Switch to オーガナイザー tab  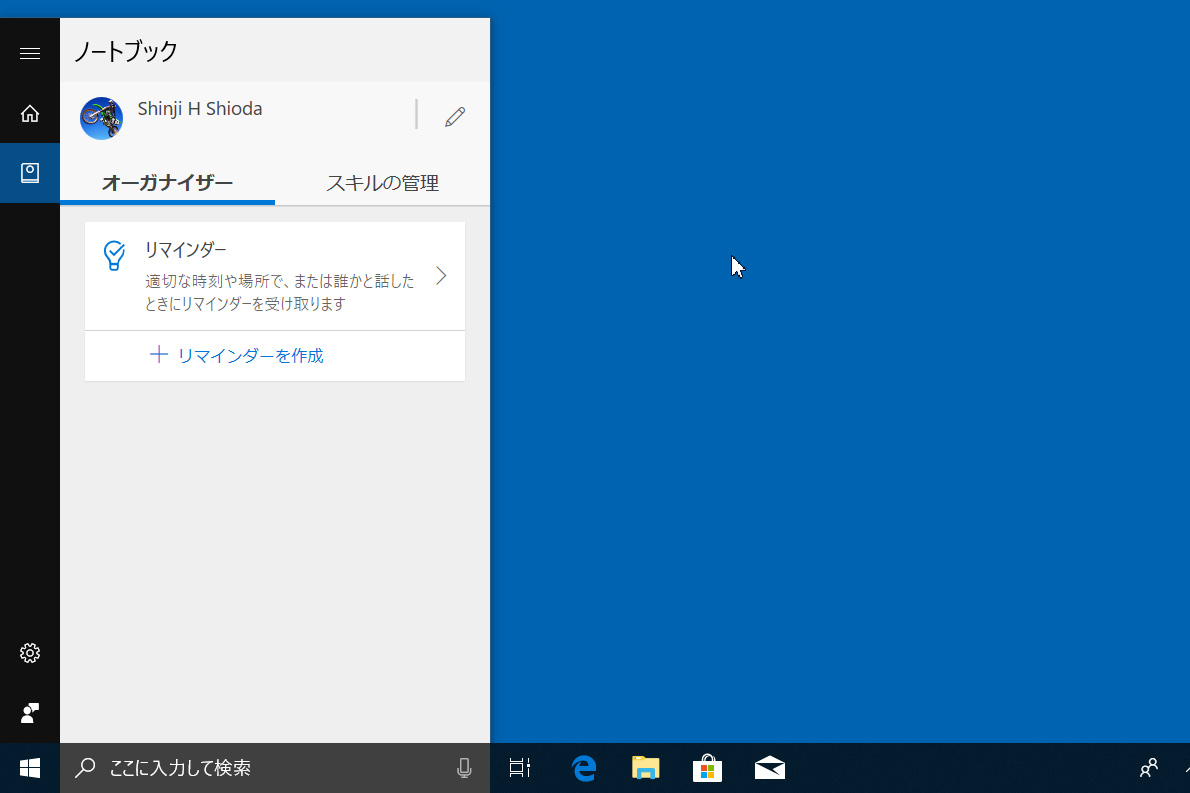pos(167,183)
